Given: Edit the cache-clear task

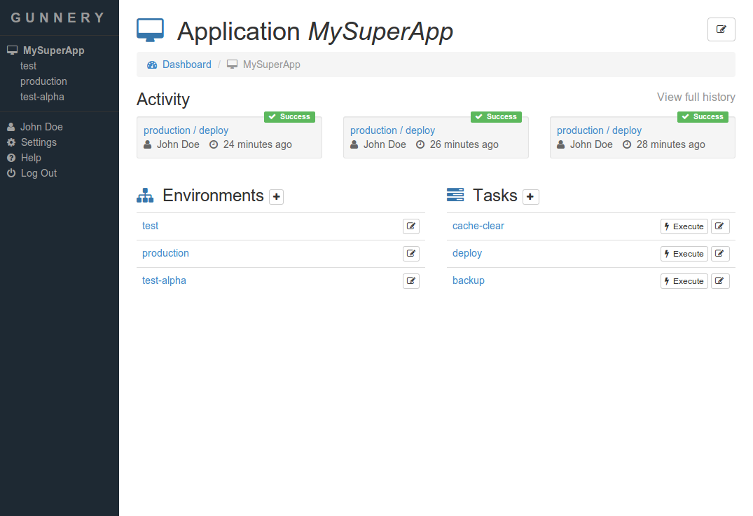Looking at the screenshot, I should (x=720, y=226).
